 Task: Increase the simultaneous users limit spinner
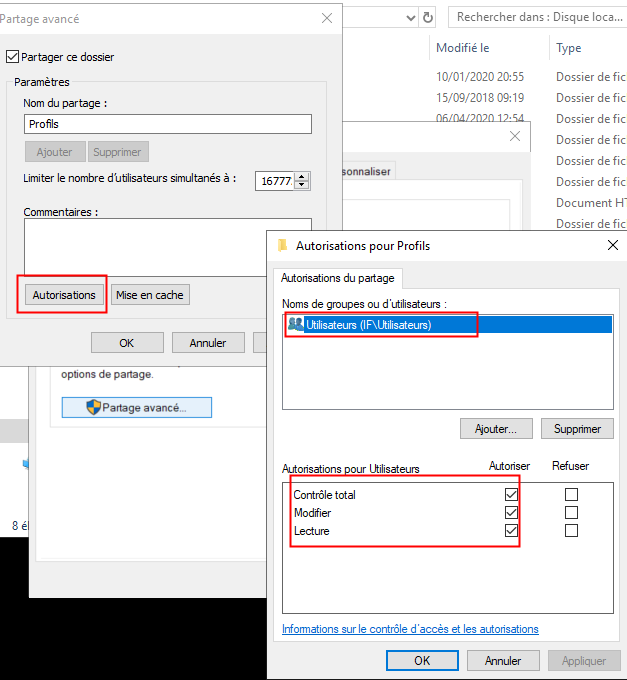click(302, 176)
